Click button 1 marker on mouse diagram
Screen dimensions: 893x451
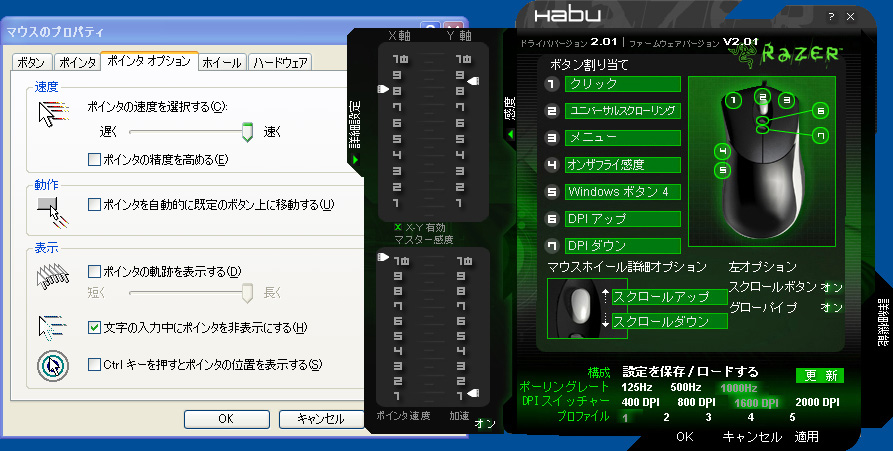pos(733,101)
